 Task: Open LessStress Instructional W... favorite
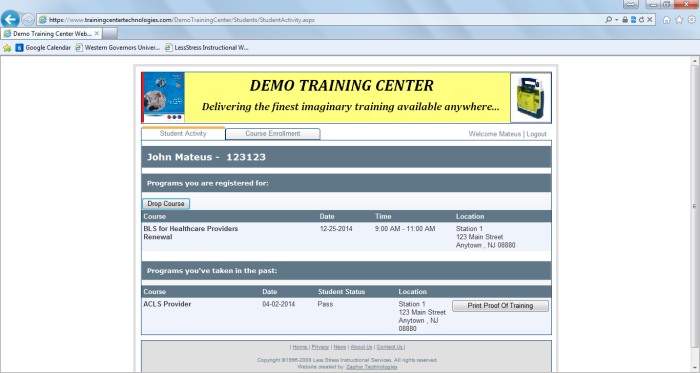point(207,48)
